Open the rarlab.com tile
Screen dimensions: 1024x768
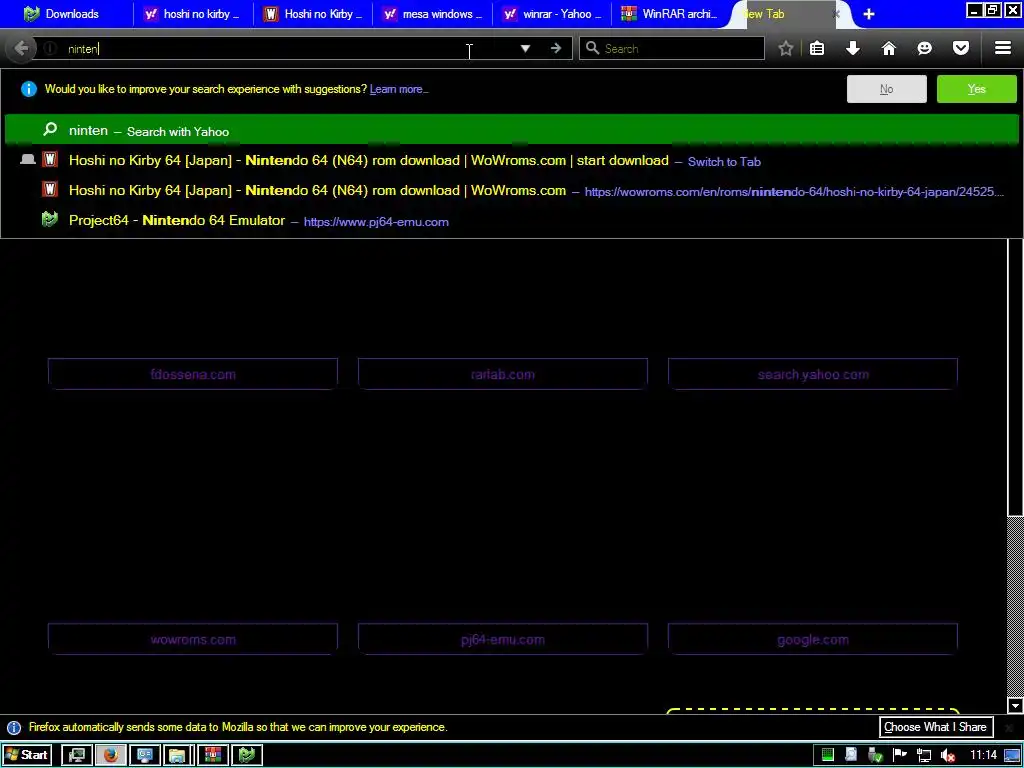[x=503, y=374]
